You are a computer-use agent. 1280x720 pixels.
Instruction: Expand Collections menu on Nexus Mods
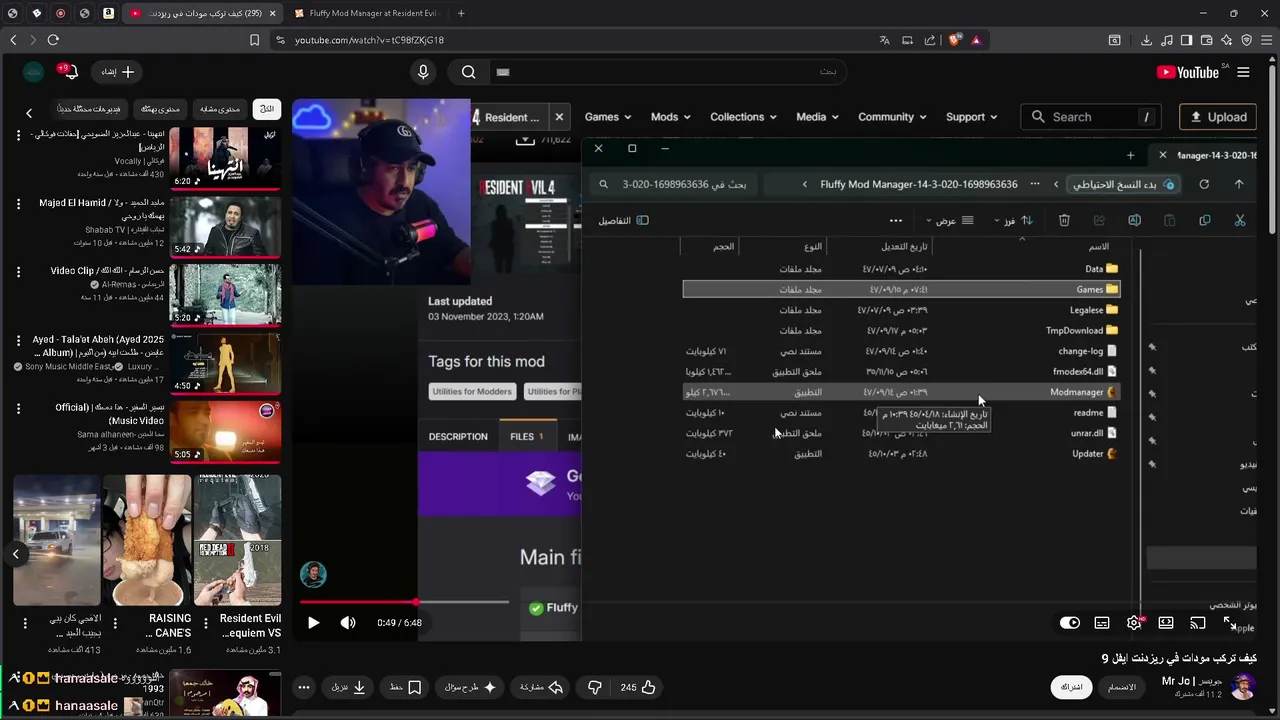(743, 117)
